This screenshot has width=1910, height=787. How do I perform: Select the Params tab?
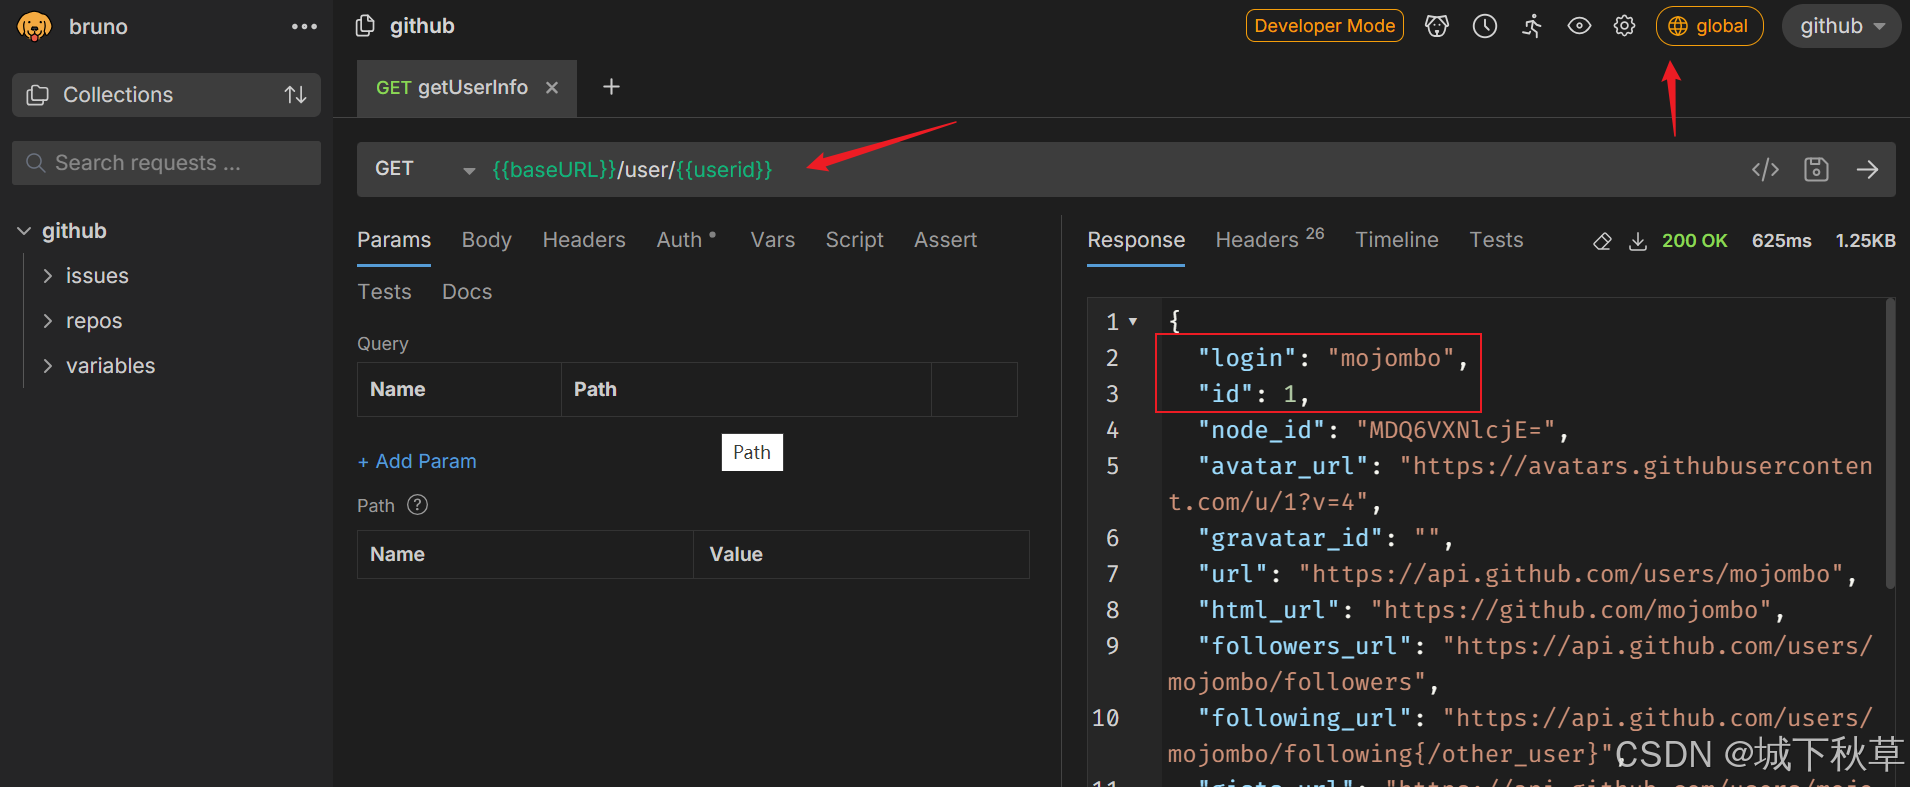pyautogui.click(x=394, y=240)
